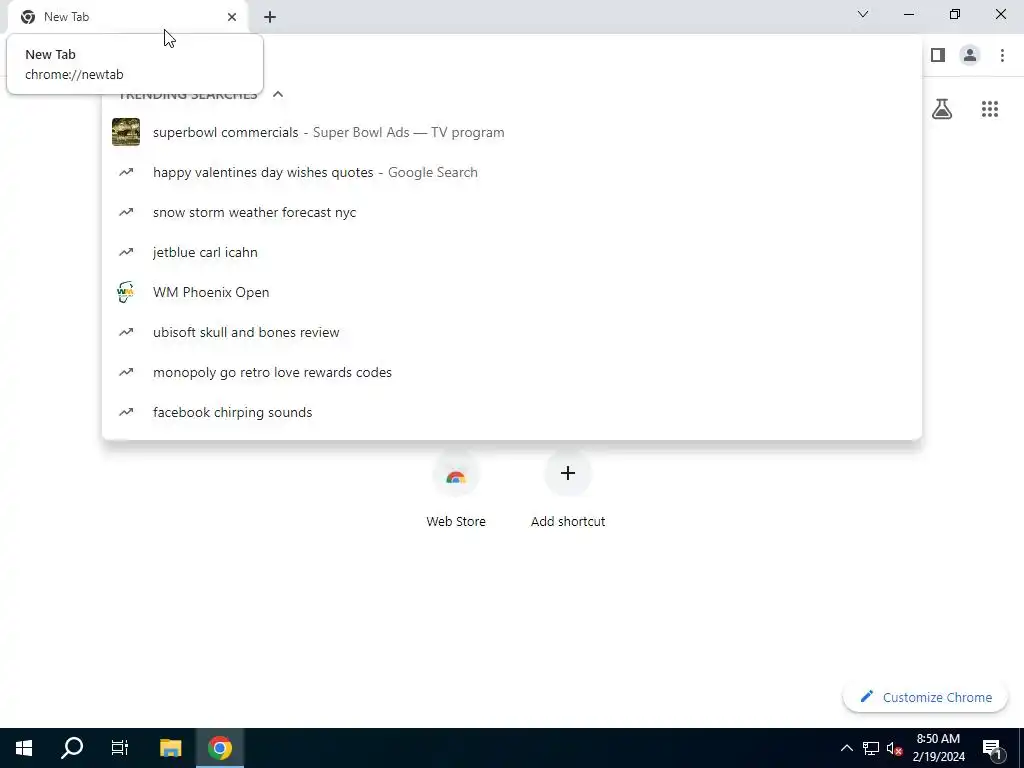Launch File Explorer from the taskbar
Screen dimensions: 1024x768
point(170,748)
